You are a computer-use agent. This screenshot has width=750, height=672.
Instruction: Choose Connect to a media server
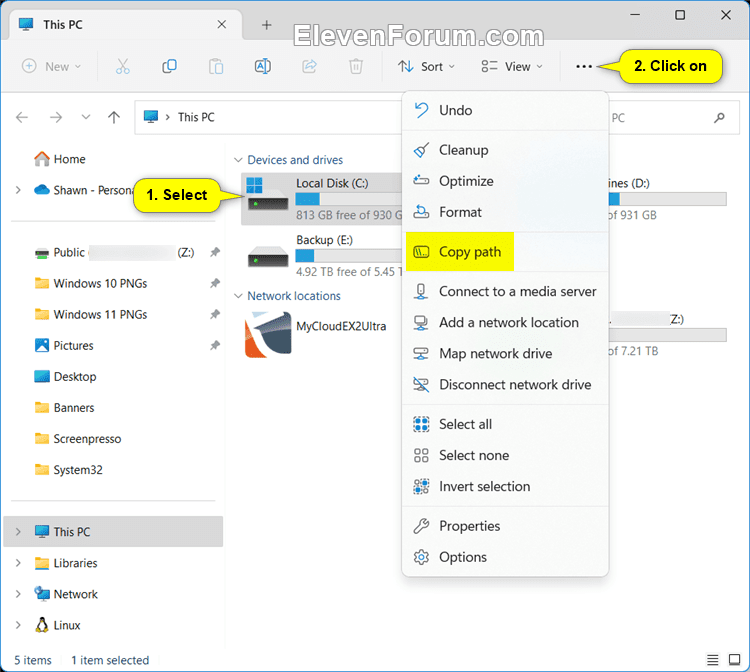505,291
